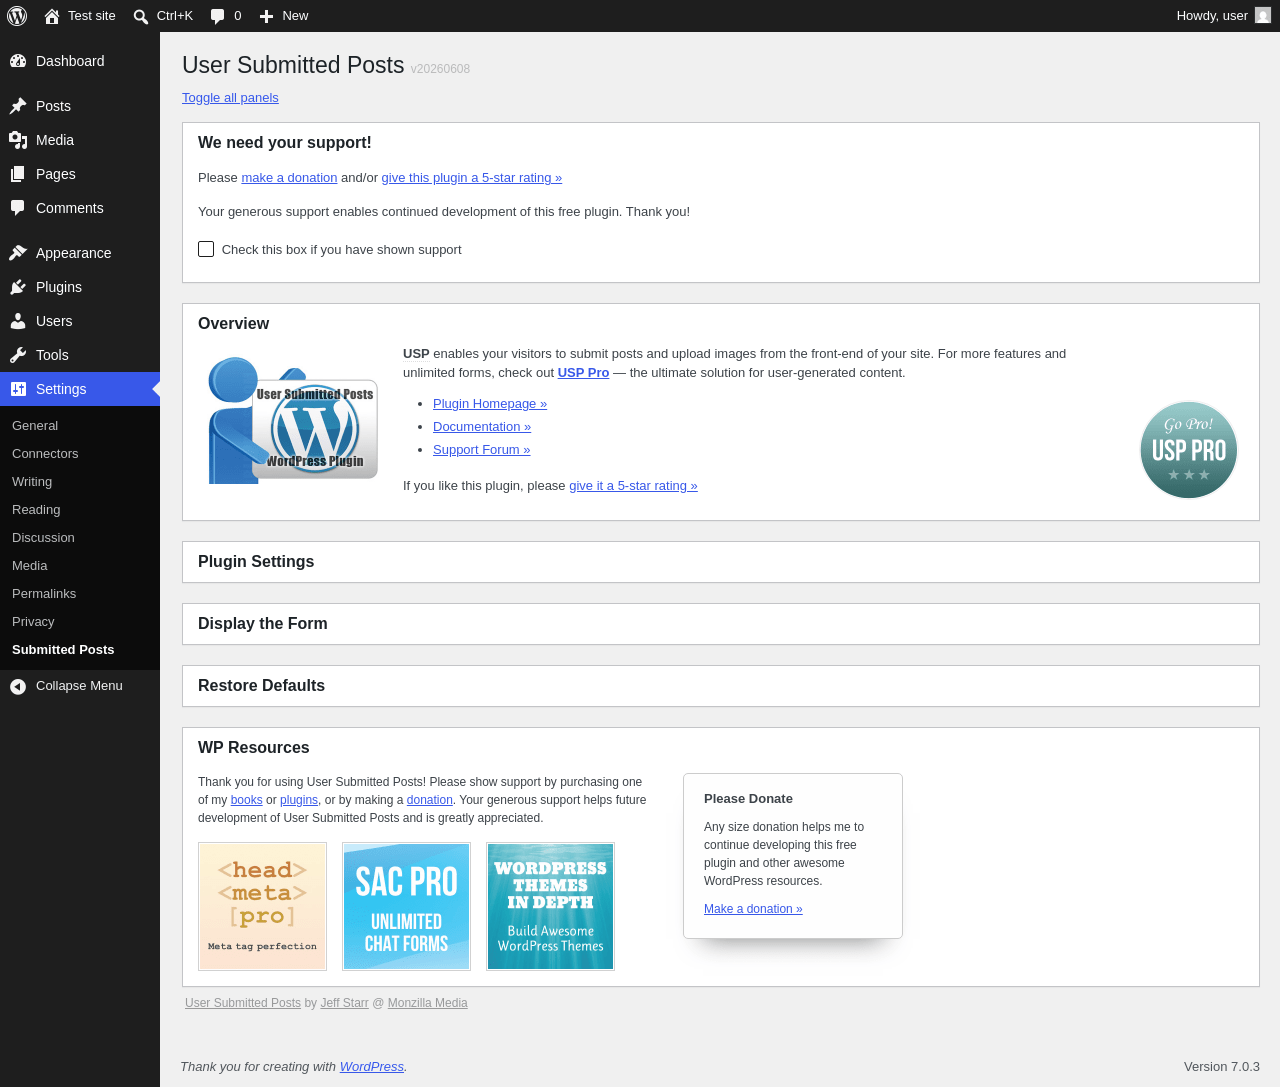This screenshot has width=1280, height=1087.
Task: Open General settings submenu
Action: click(80, 426)
